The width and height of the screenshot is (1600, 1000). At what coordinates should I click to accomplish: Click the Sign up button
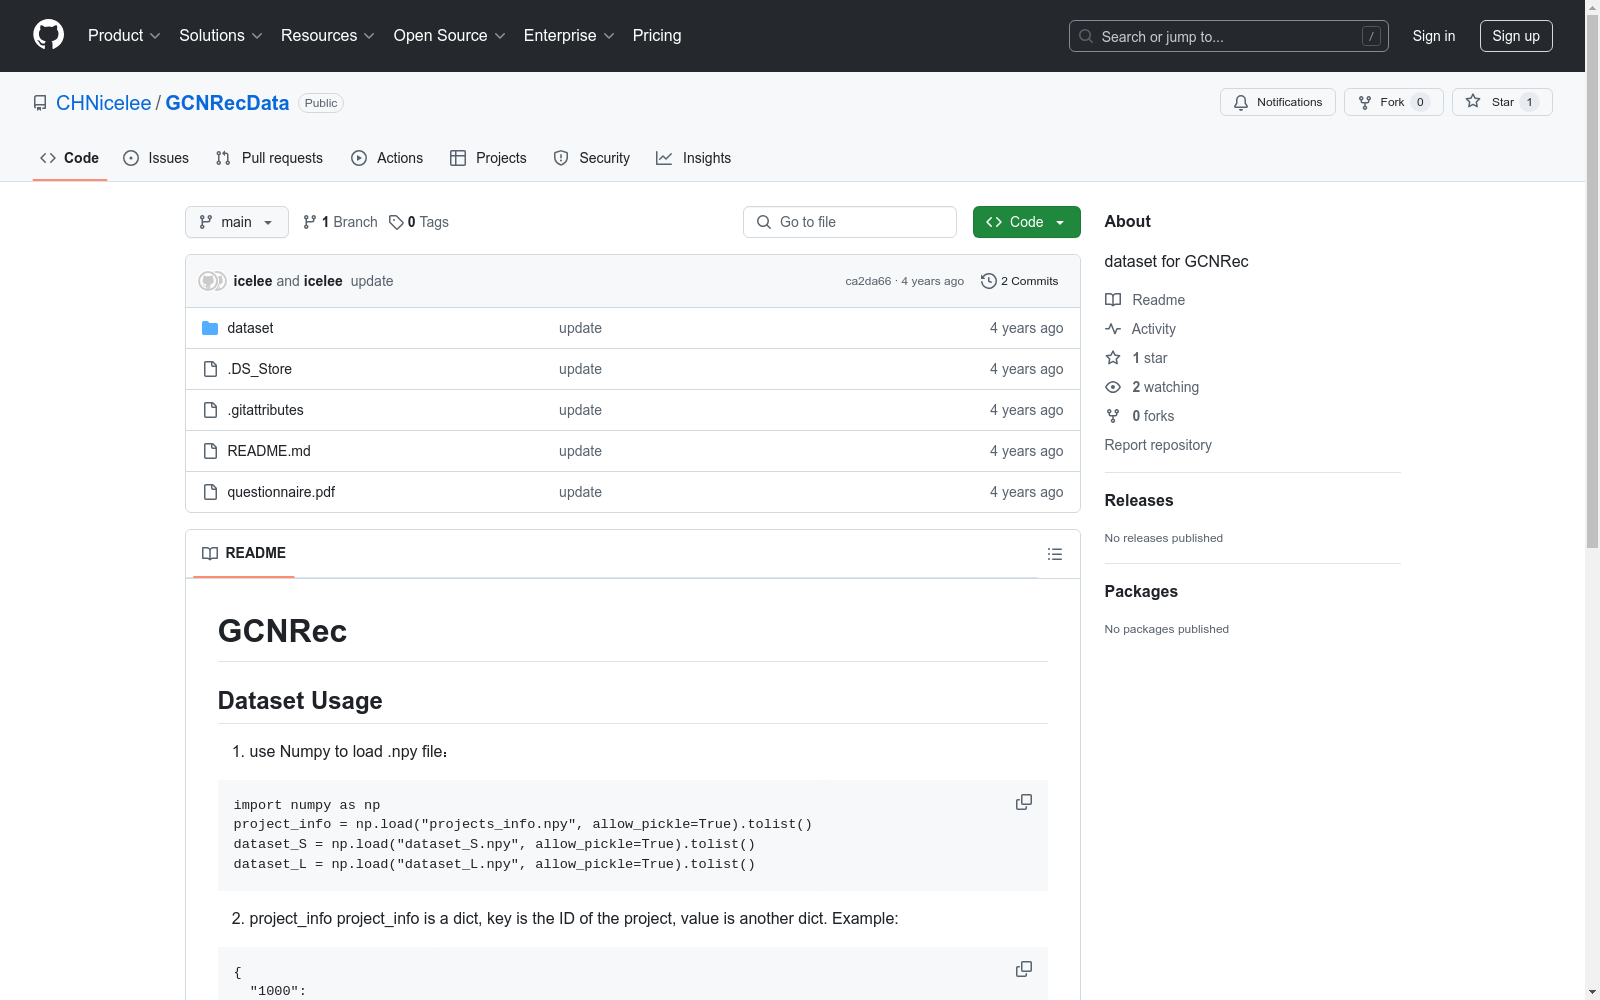[1516, 36]
